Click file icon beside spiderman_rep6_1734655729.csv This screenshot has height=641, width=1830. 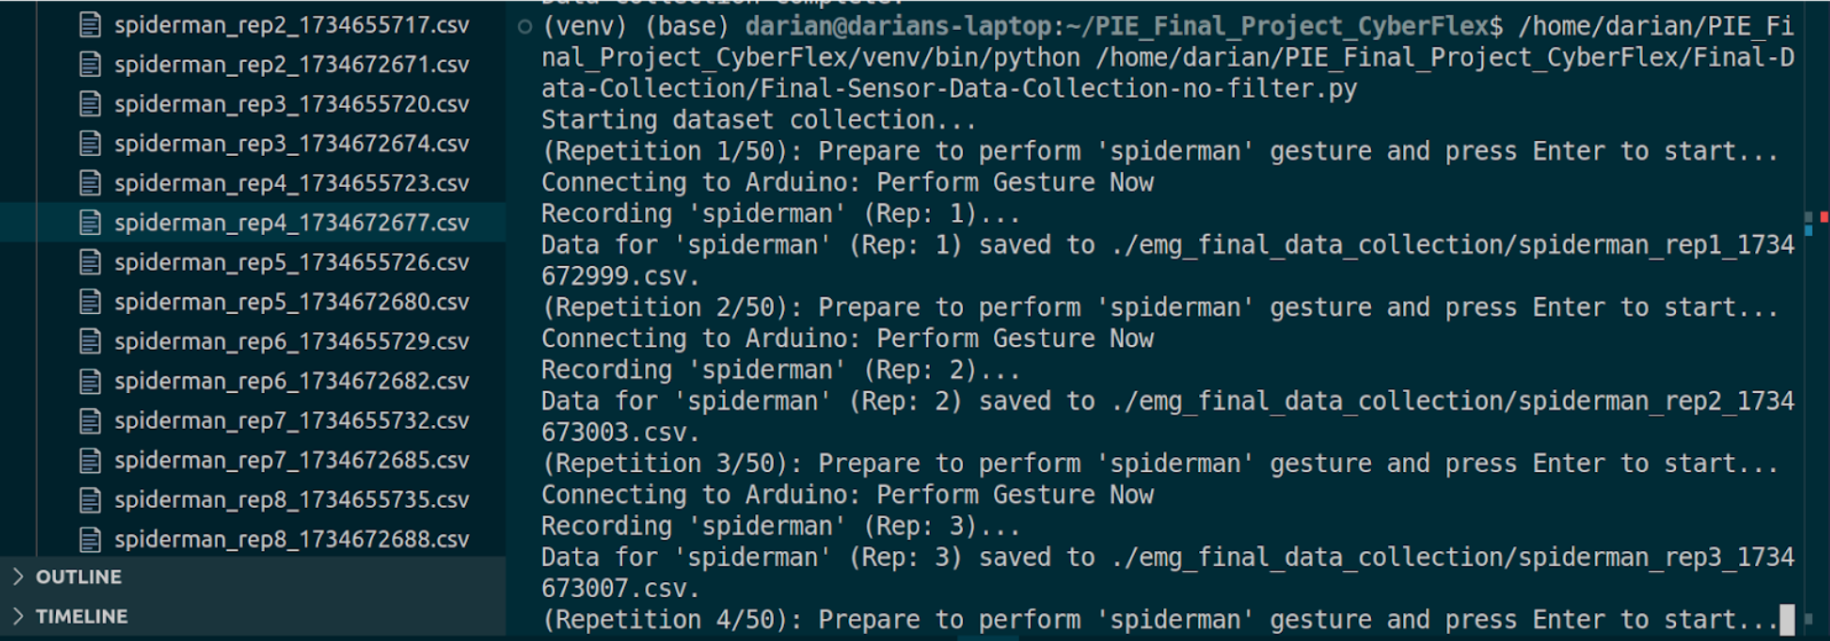(90, 341)
